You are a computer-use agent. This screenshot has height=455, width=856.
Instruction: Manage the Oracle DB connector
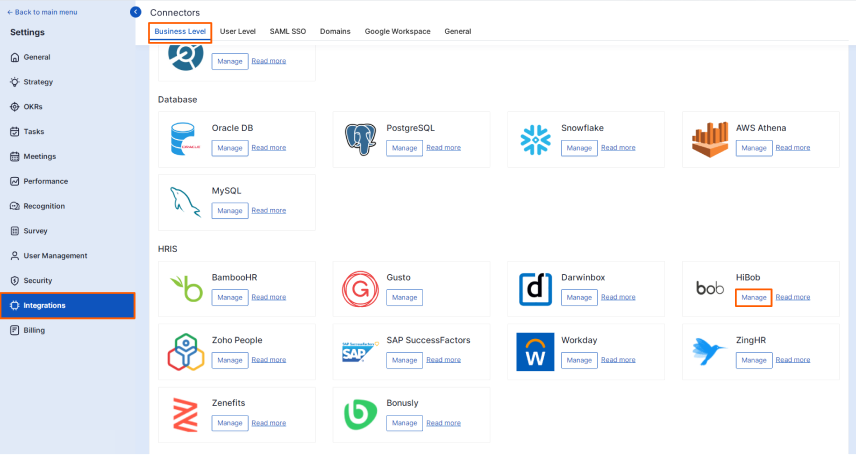230,148
